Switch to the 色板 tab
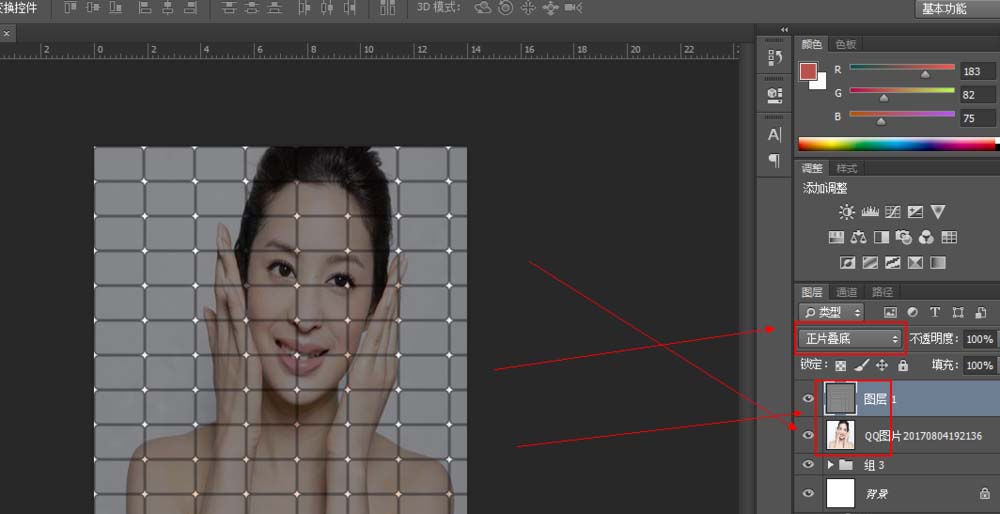The image size is (1000, 514). 846,44
